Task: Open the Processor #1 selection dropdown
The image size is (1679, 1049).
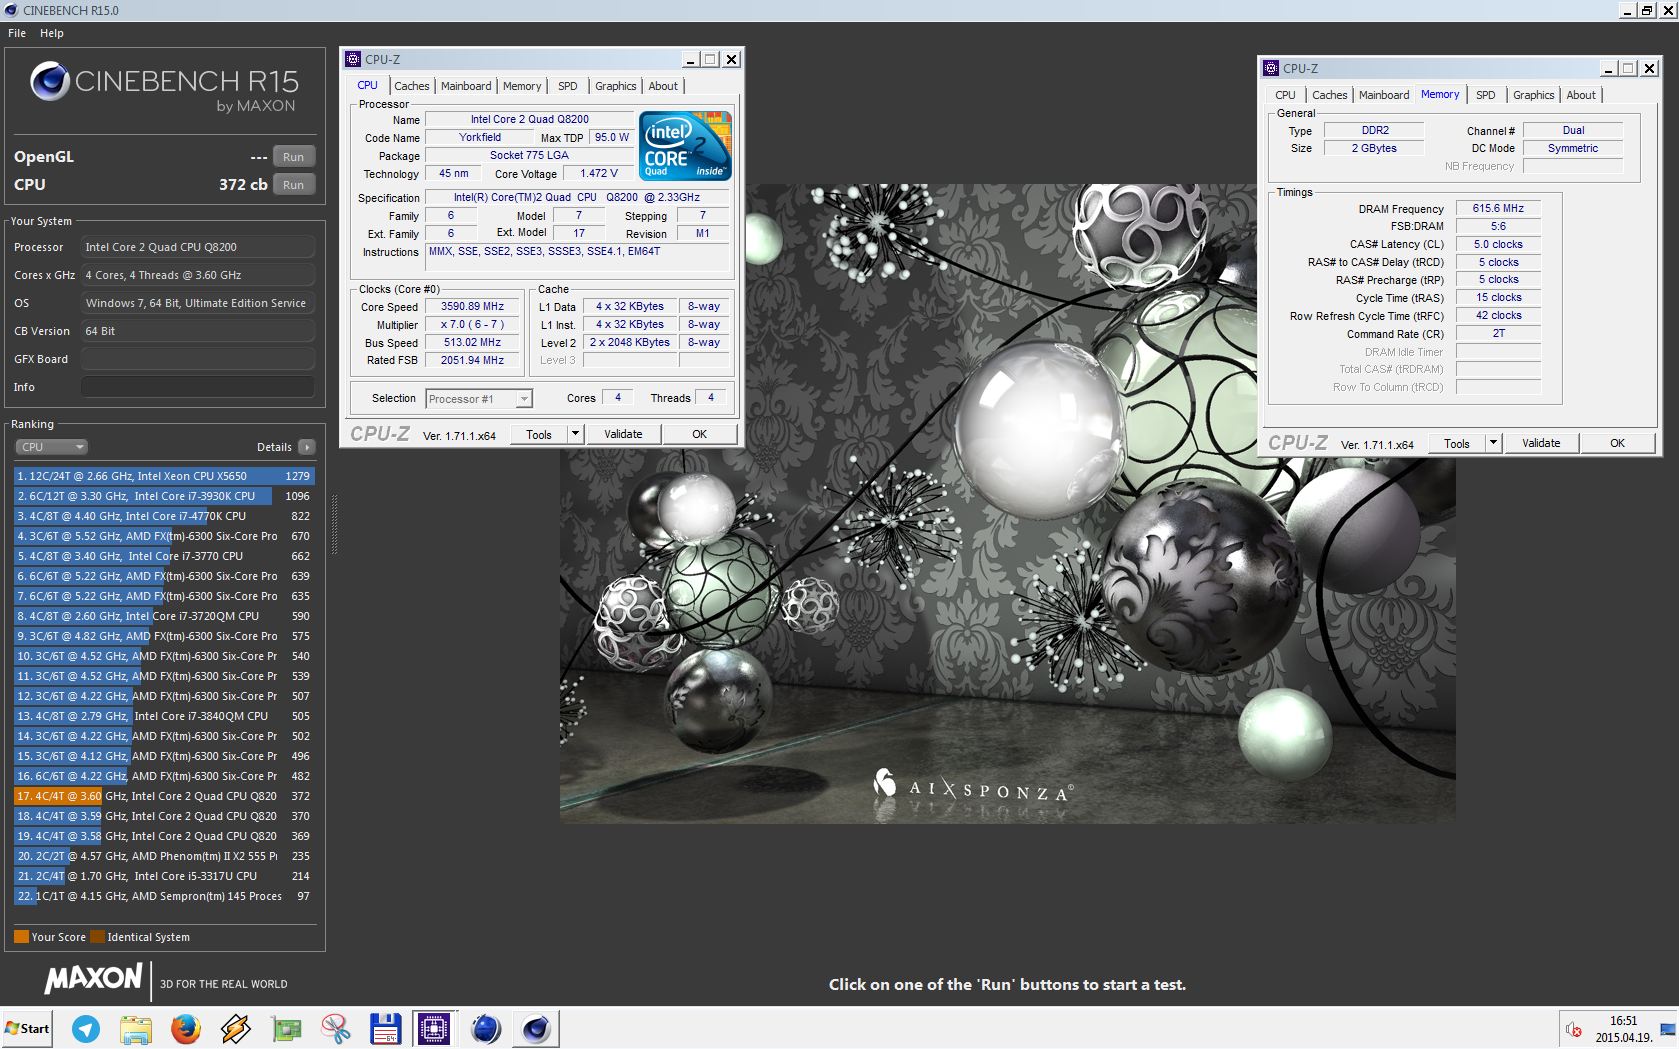Action: point(479,399)
